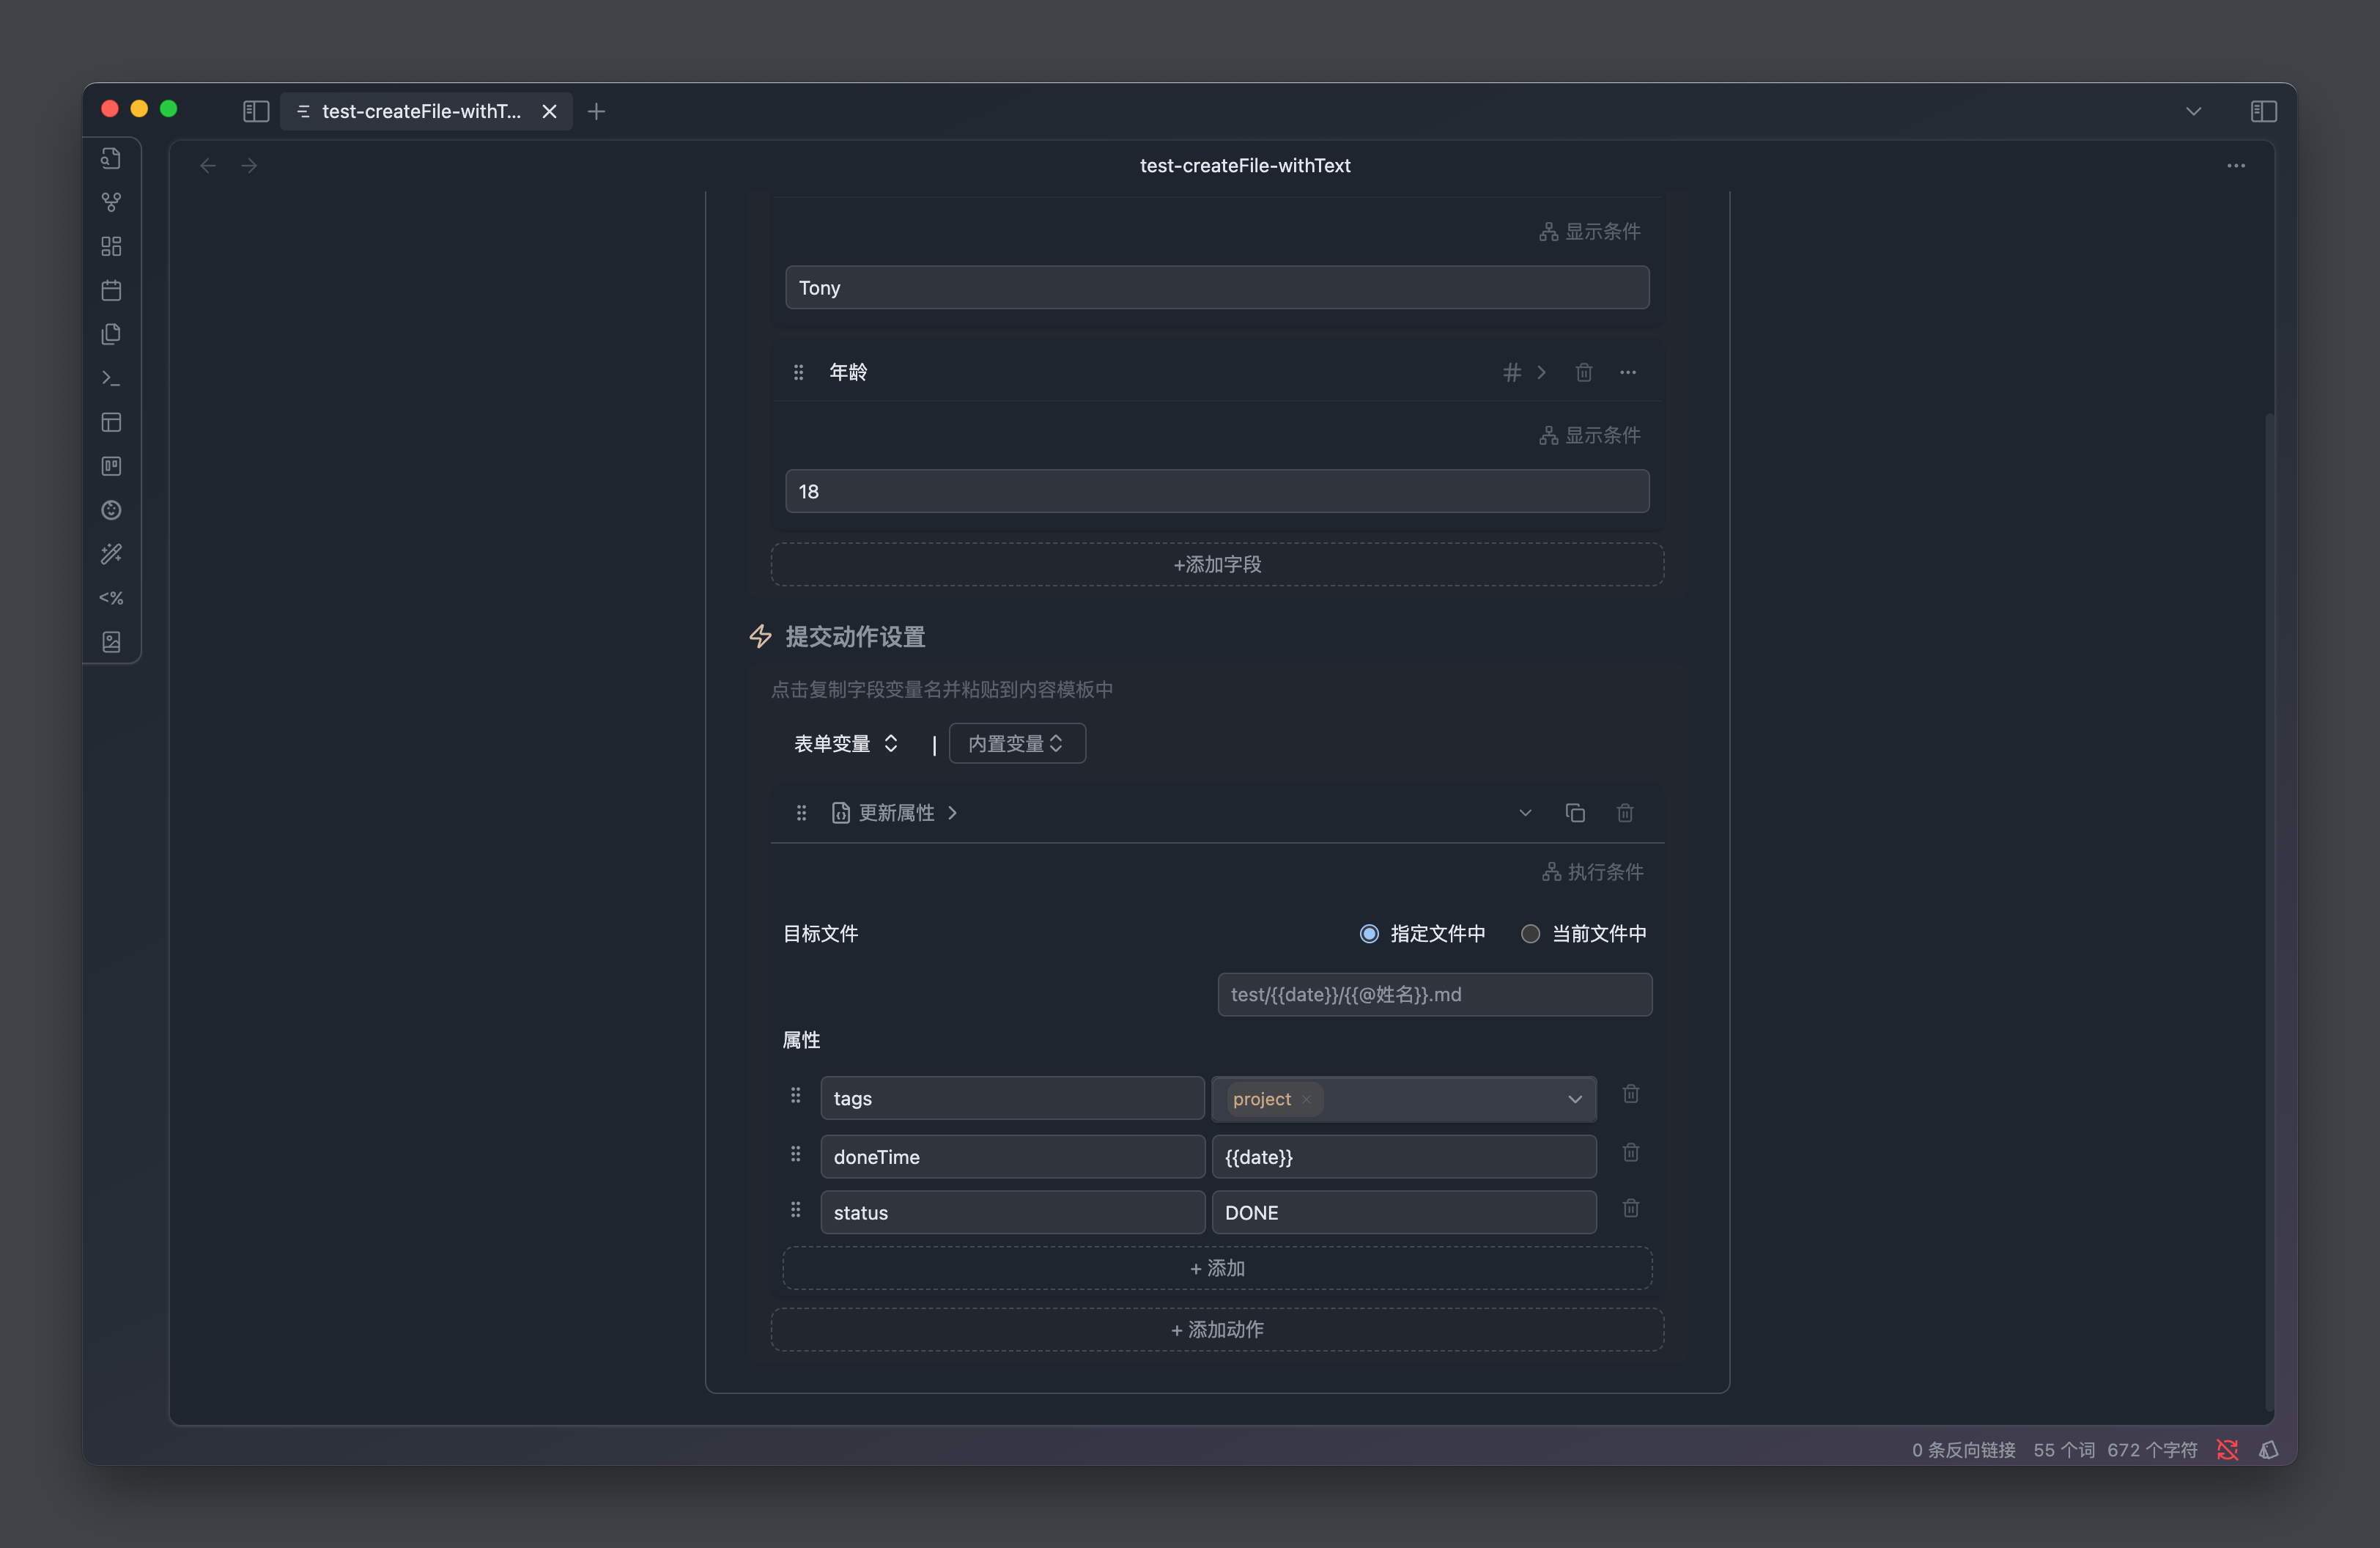This screenshot has height=1548, width=2380.
Task: Delete the doneTime property row
Action: (x=1630, y=1153)
